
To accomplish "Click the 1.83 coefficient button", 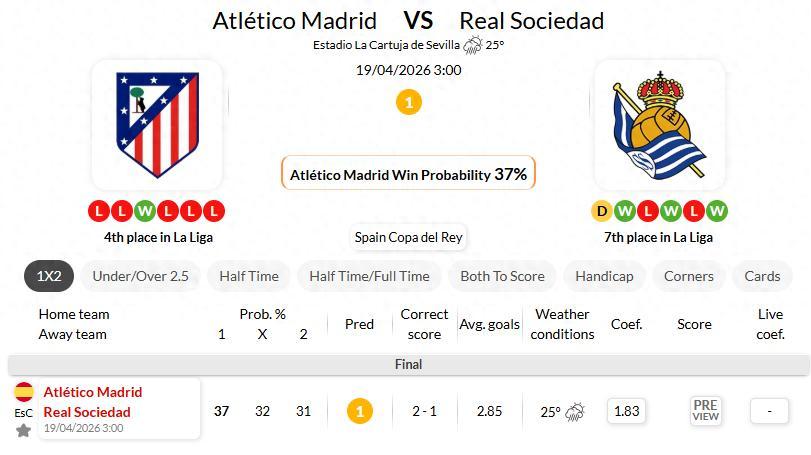I will (x=626, y=411).
